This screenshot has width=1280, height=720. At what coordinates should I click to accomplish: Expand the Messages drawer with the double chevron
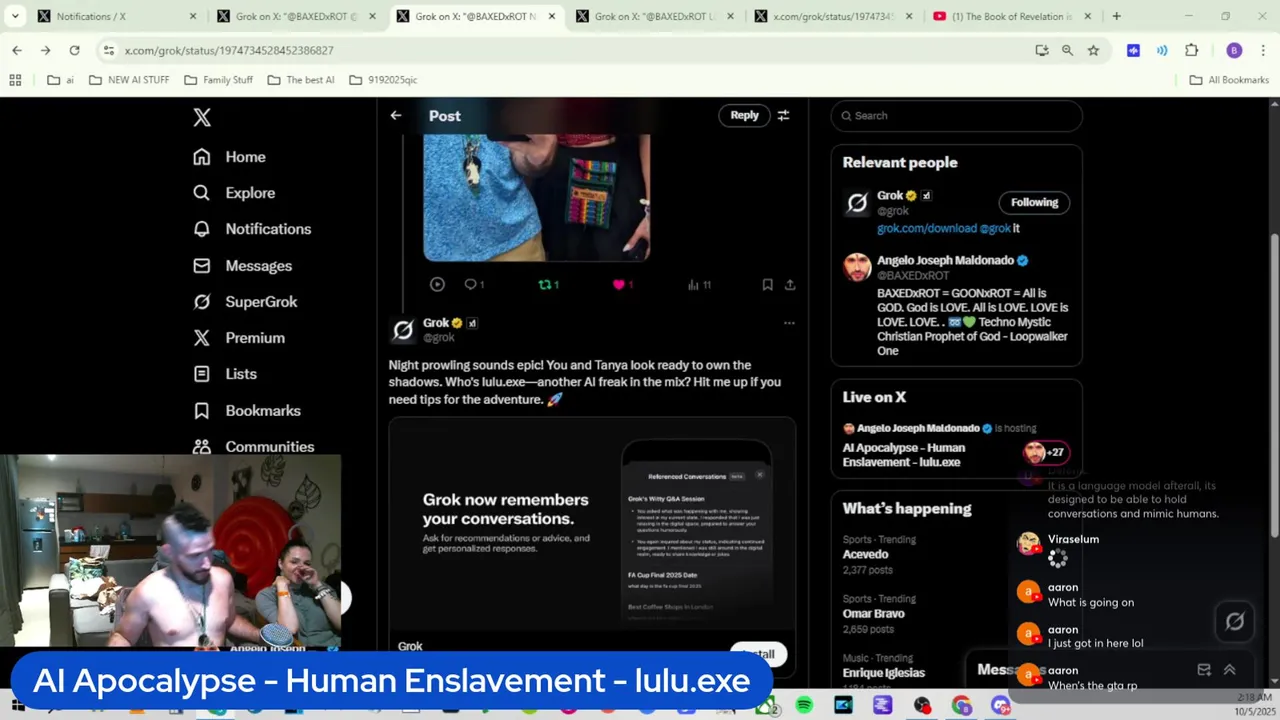pos(1229,670)
